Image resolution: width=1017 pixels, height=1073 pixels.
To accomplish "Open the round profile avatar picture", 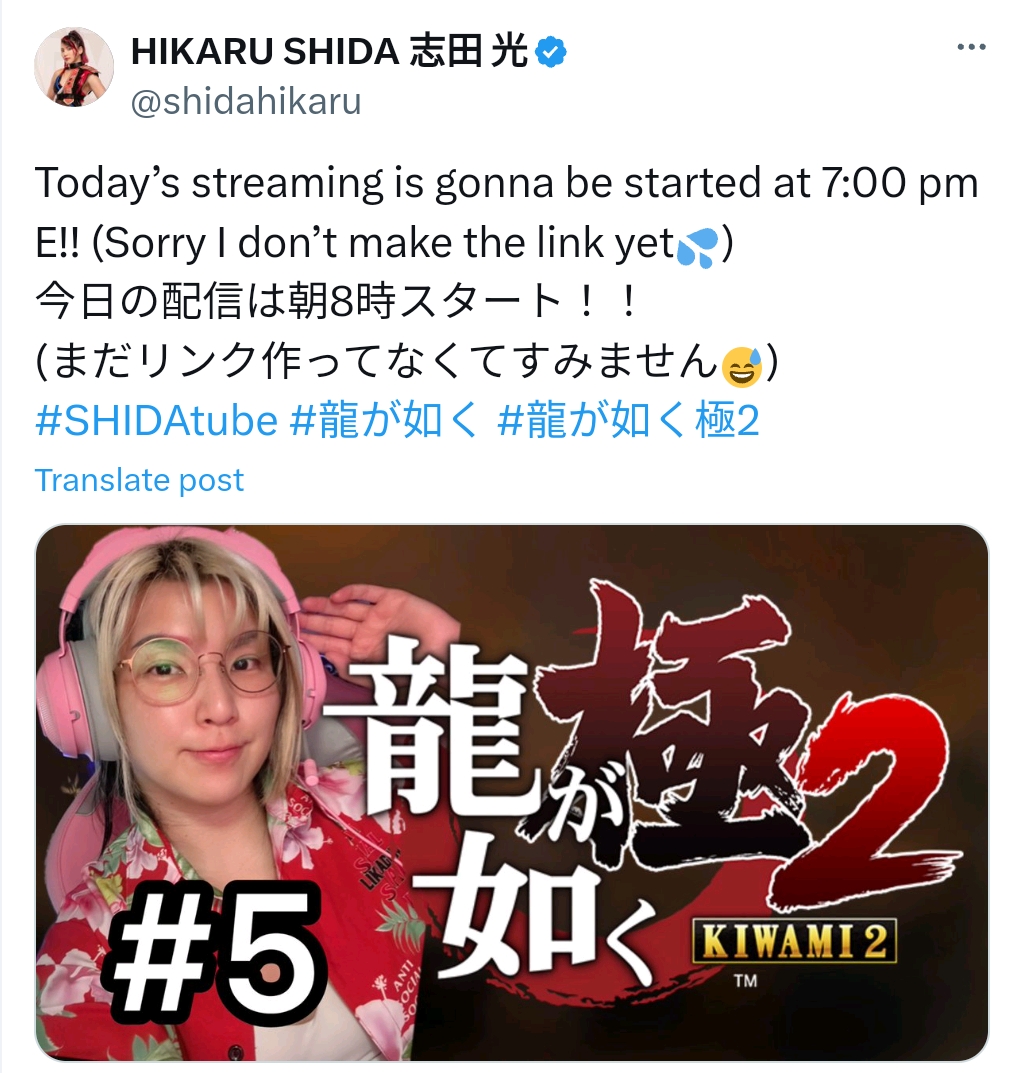I will [x=74, y=67].
